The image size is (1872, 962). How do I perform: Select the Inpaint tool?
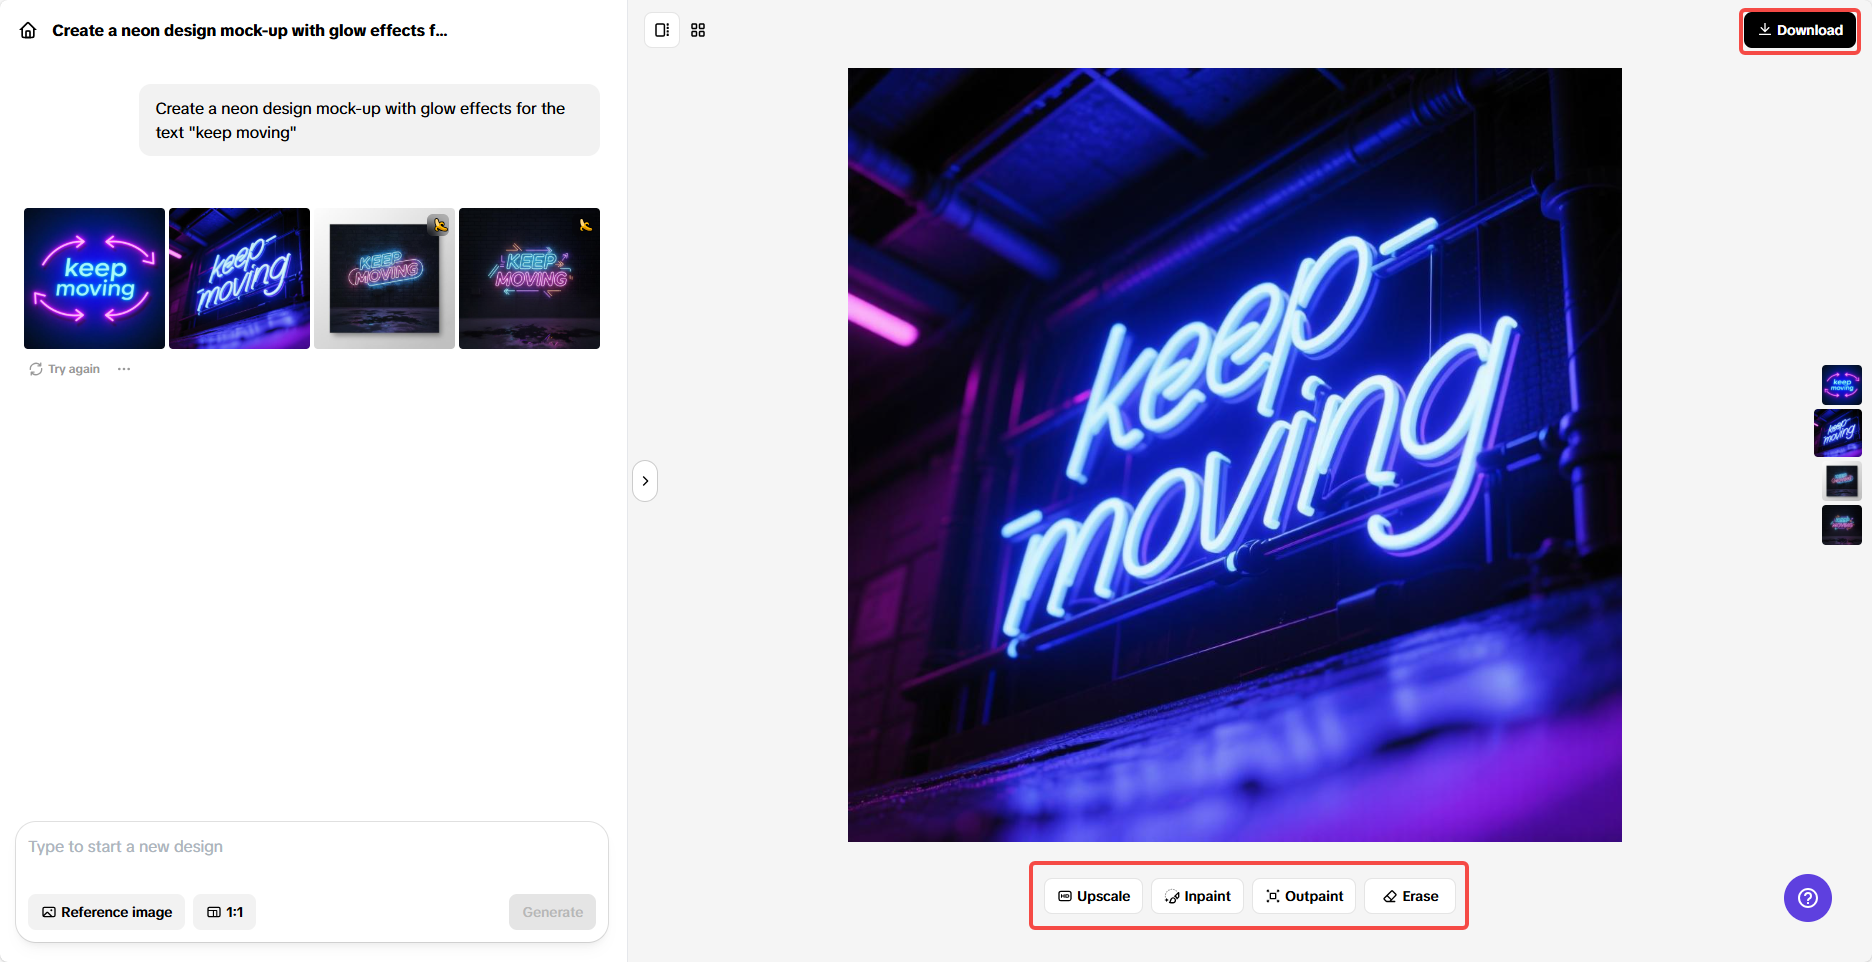pos(1197,896)
